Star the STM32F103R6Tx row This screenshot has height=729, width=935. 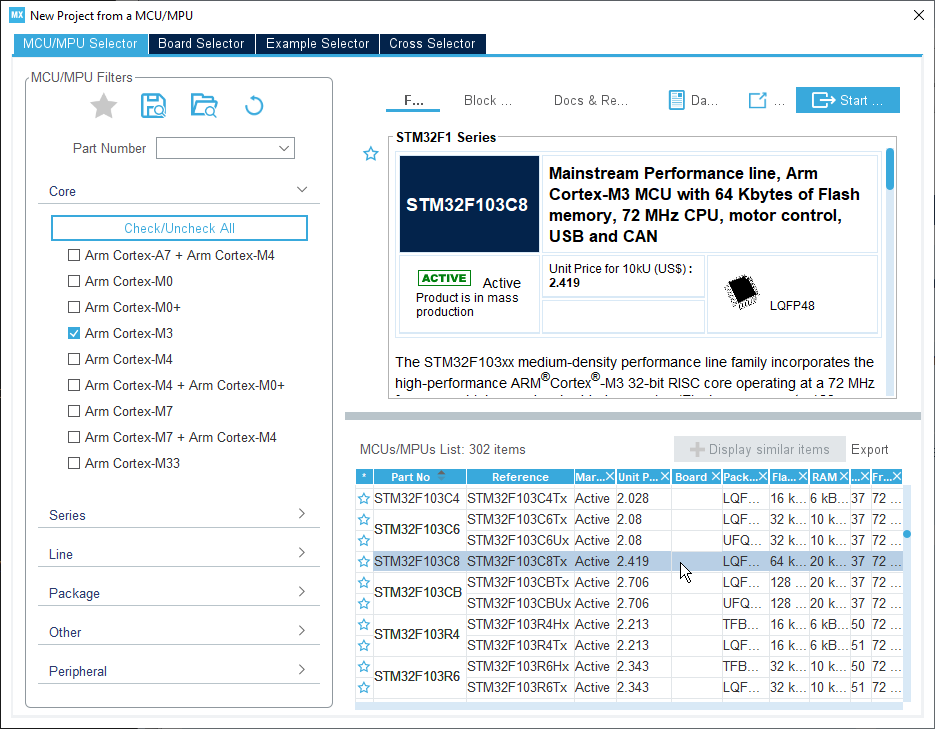pyautogui.click(x=364, y=687)
